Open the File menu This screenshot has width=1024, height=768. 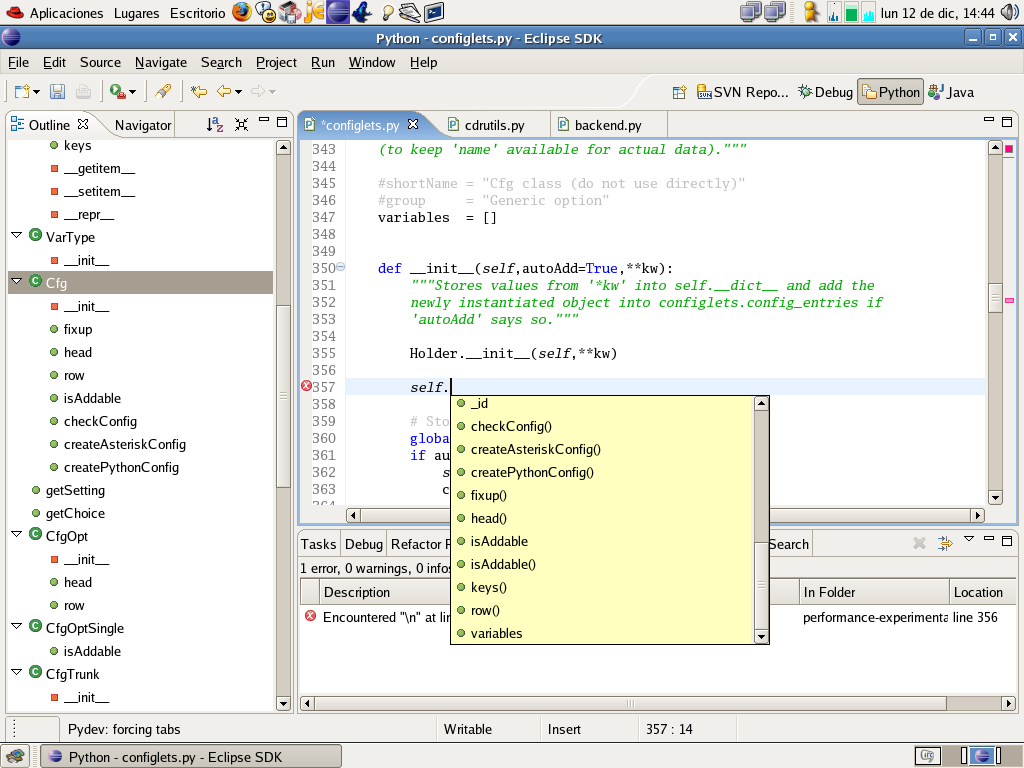(x=18, y=62)
